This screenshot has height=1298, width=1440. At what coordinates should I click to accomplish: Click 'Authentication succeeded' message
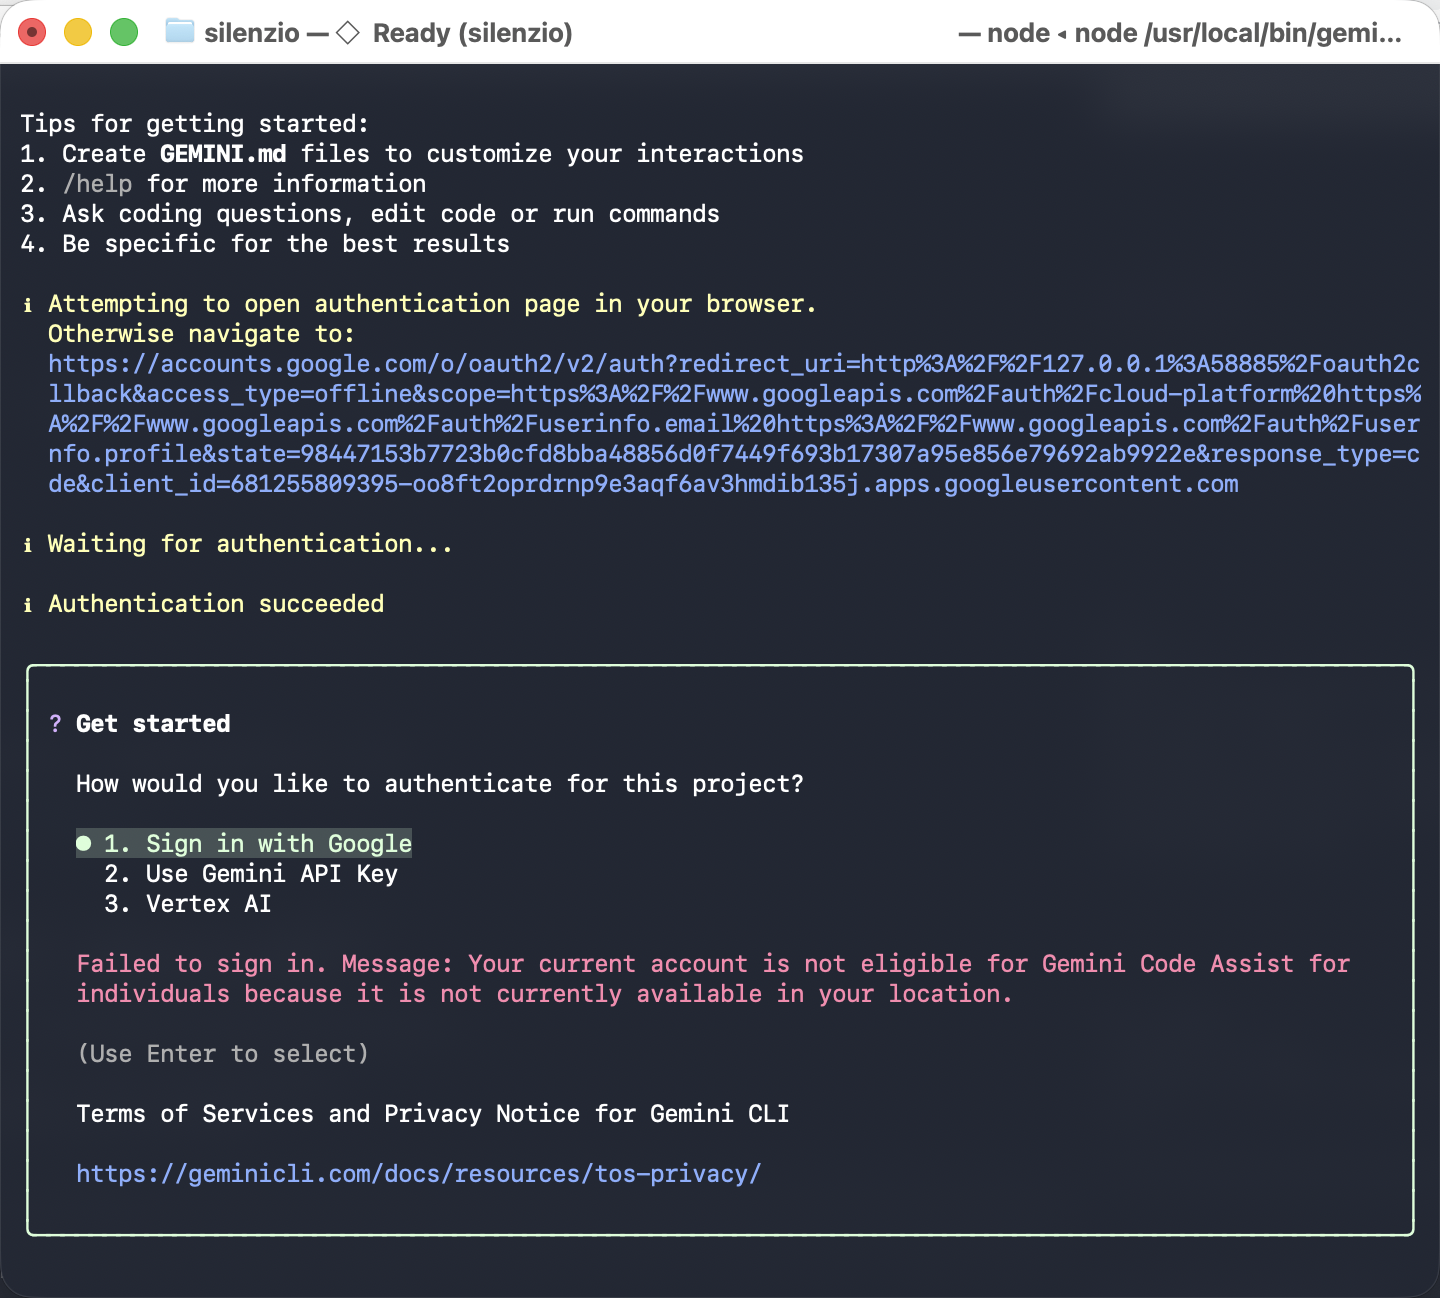point(216,604)
